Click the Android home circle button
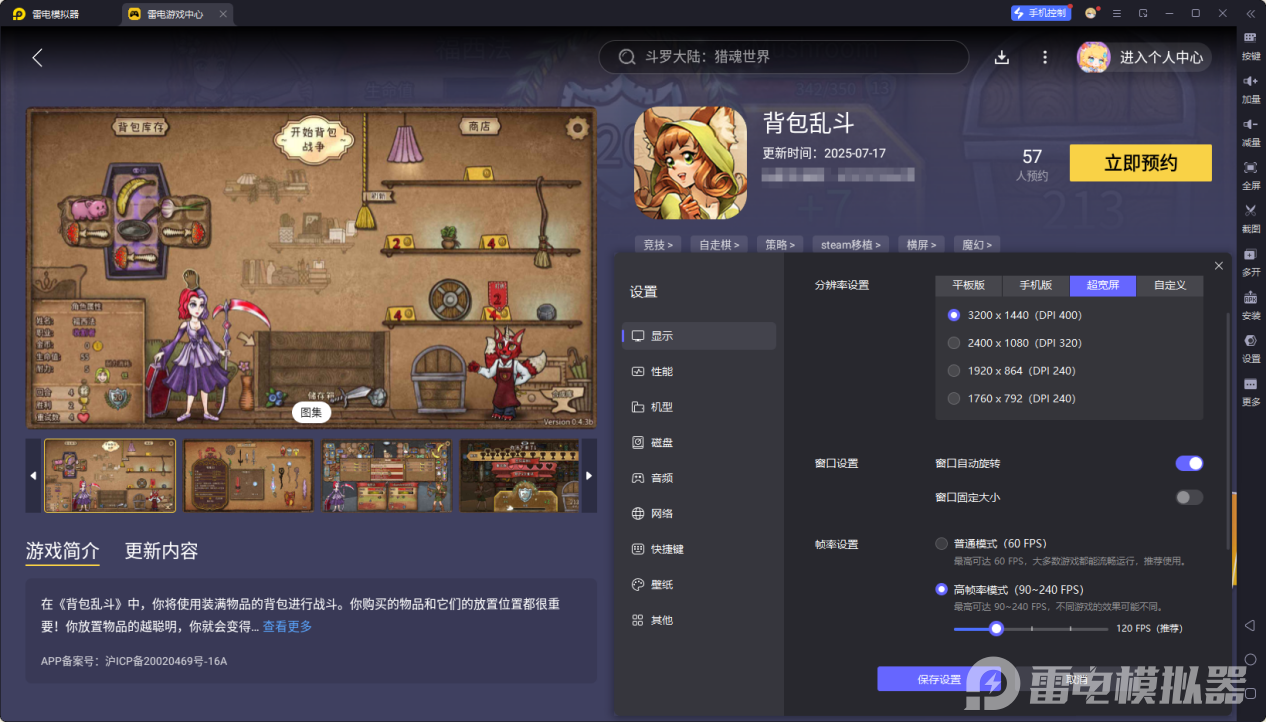Image resolution: width=1266 pixels, height=722 pixels. [1250, 659]
